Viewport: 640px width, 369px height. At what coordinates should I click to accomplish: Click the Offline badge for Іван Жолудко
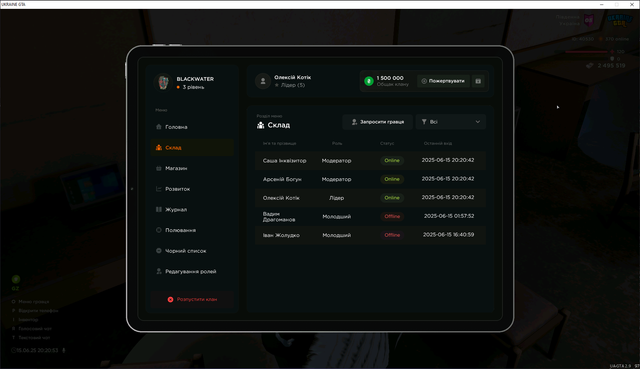[392, 235]
